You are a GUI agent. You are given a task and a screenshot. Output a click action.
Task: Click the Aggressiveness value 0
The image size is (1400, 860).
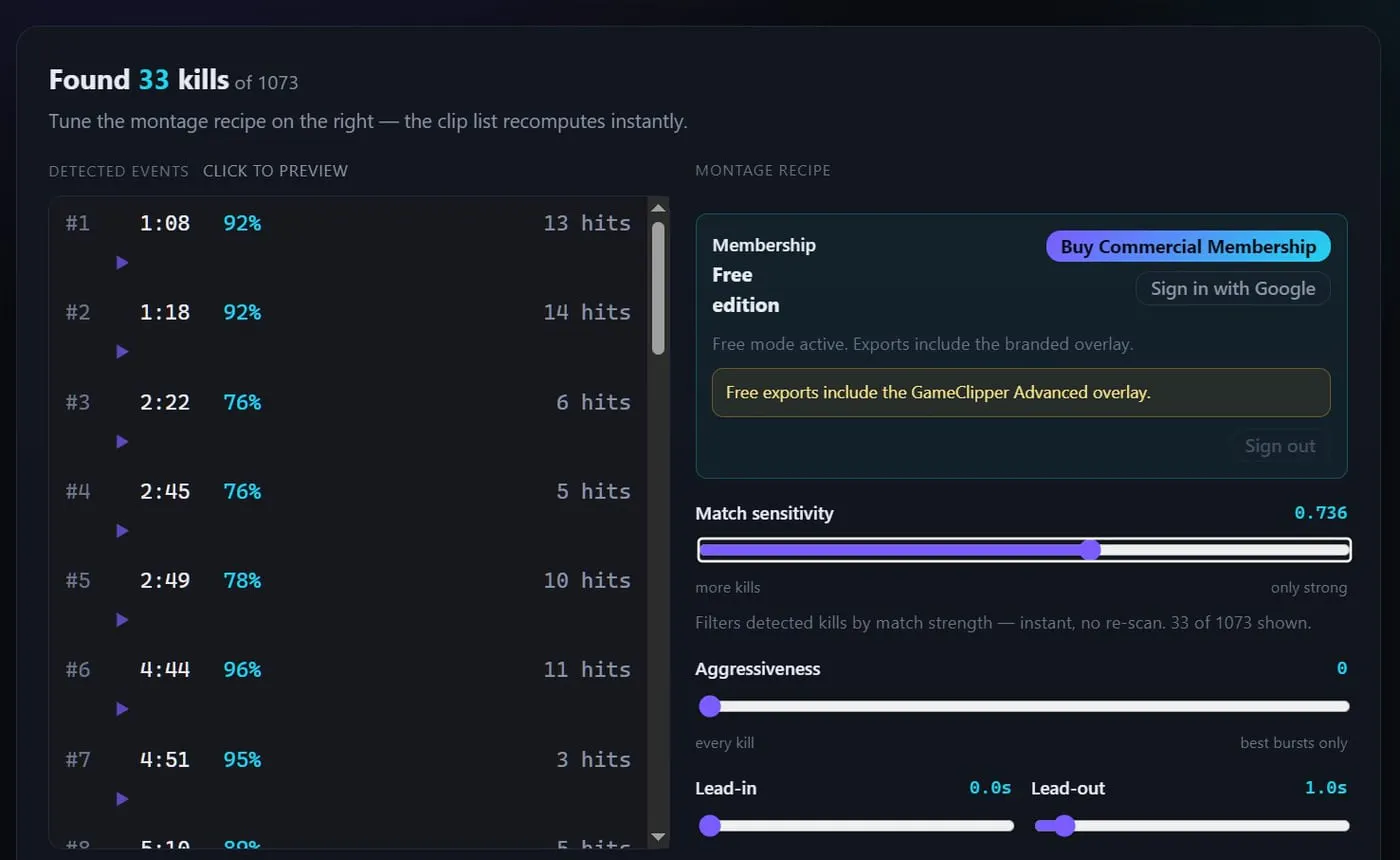click(x=1342, y=668)
